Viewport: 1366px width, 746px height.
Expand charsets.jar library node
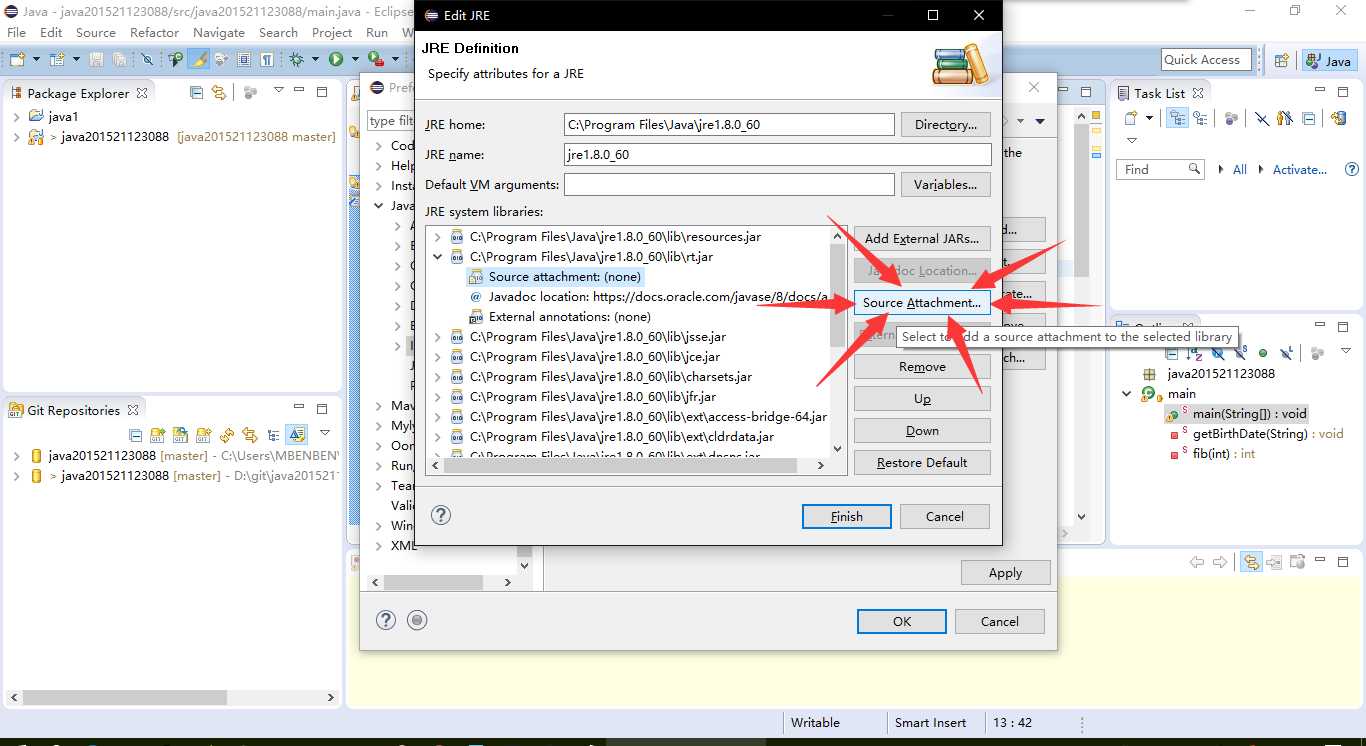pos(438,377)
